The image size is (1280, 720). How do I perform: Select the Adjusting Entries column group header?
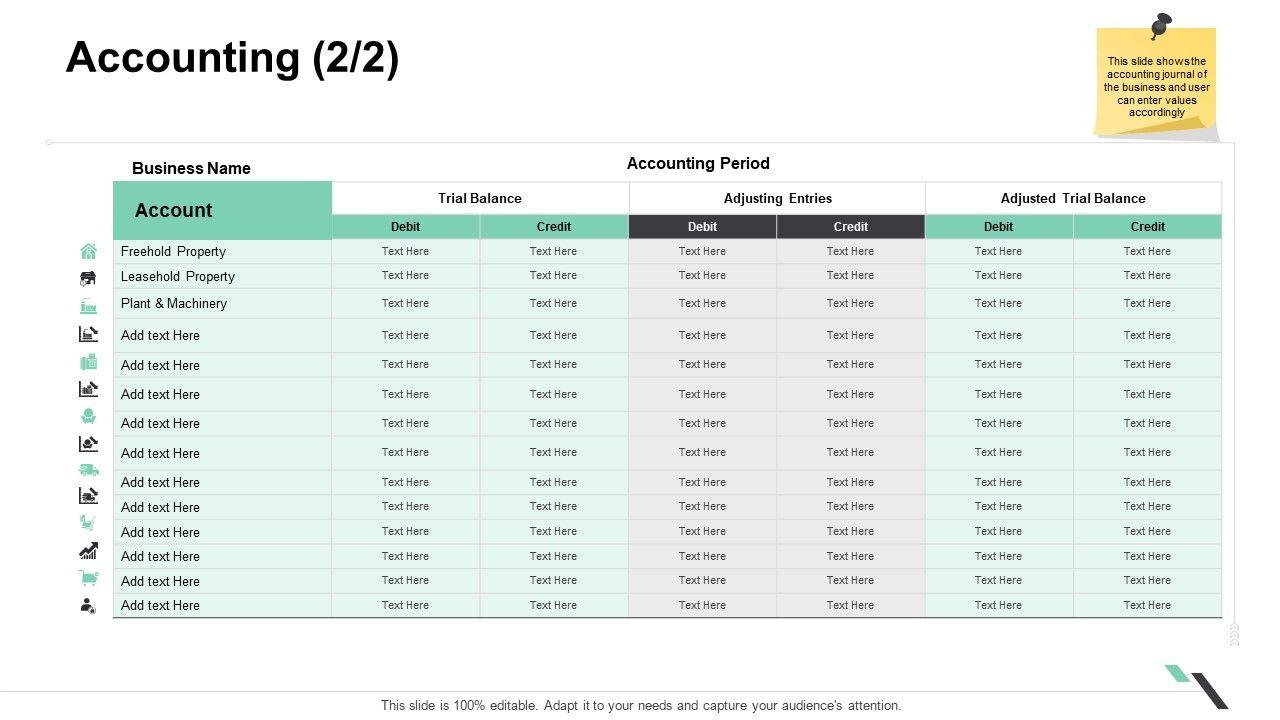pos(777,198)
